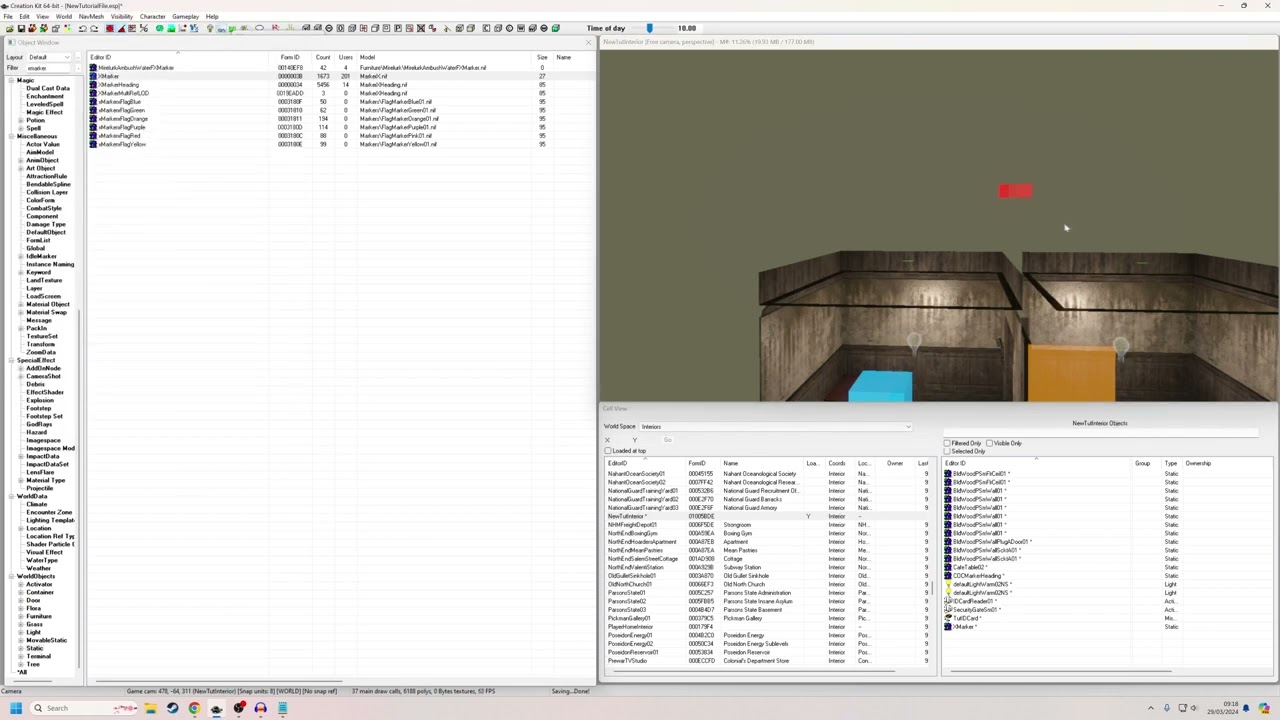Select BldWoodPSmWallPlugADoor01 object row
Viewport: 1280px width, 720px height.
pyautogui.click(x=1106, y=542)
